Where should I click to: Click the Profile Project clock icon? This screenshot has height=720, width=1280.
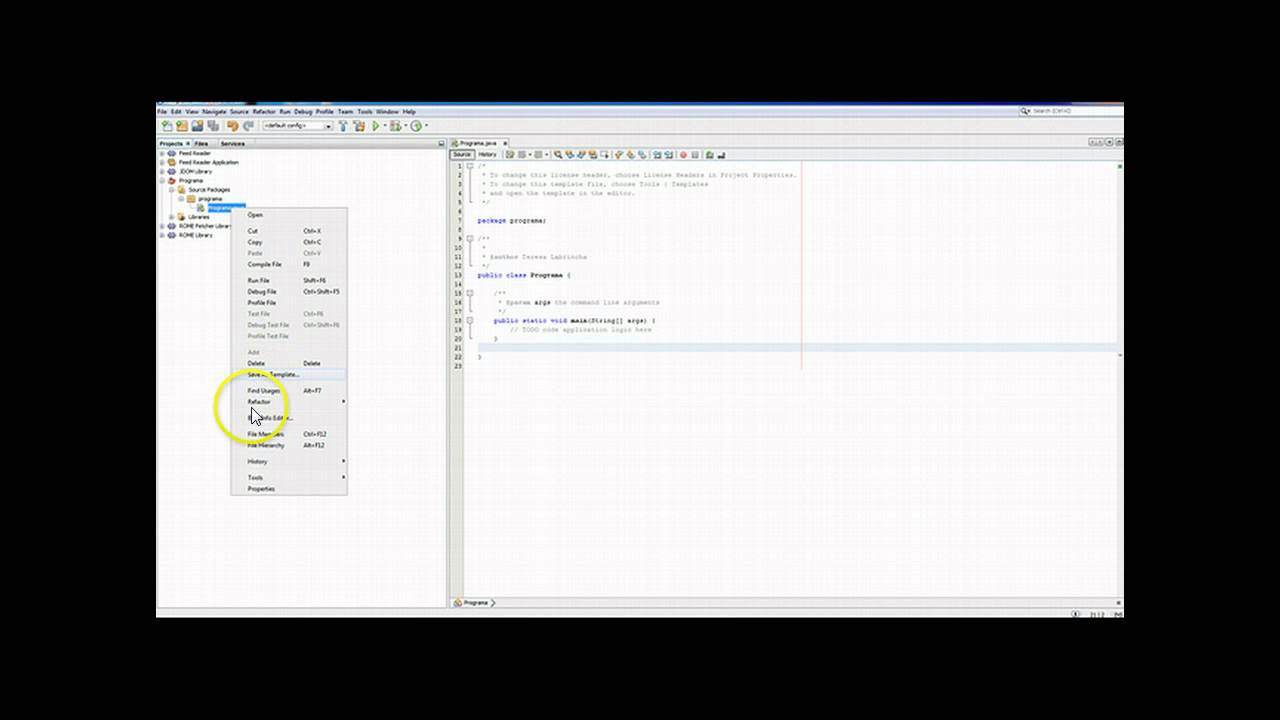pos(416,126)
